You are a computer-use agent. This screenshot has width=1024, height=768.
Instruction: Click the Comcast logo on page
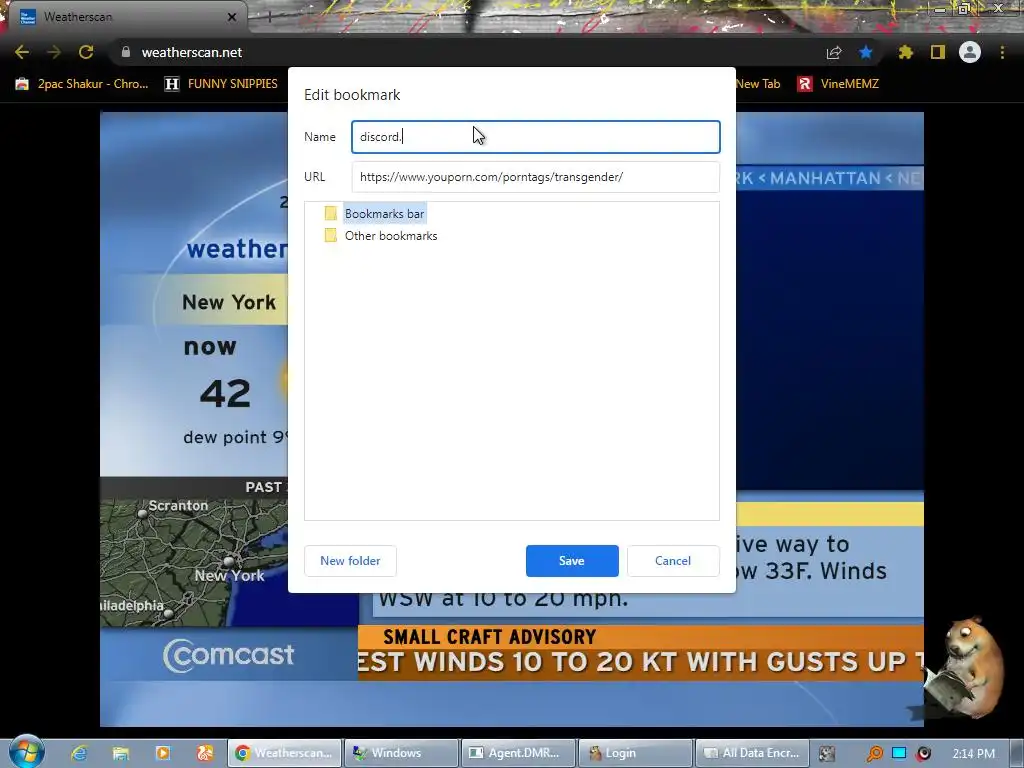pyautogui.click(x=229, y=655)
